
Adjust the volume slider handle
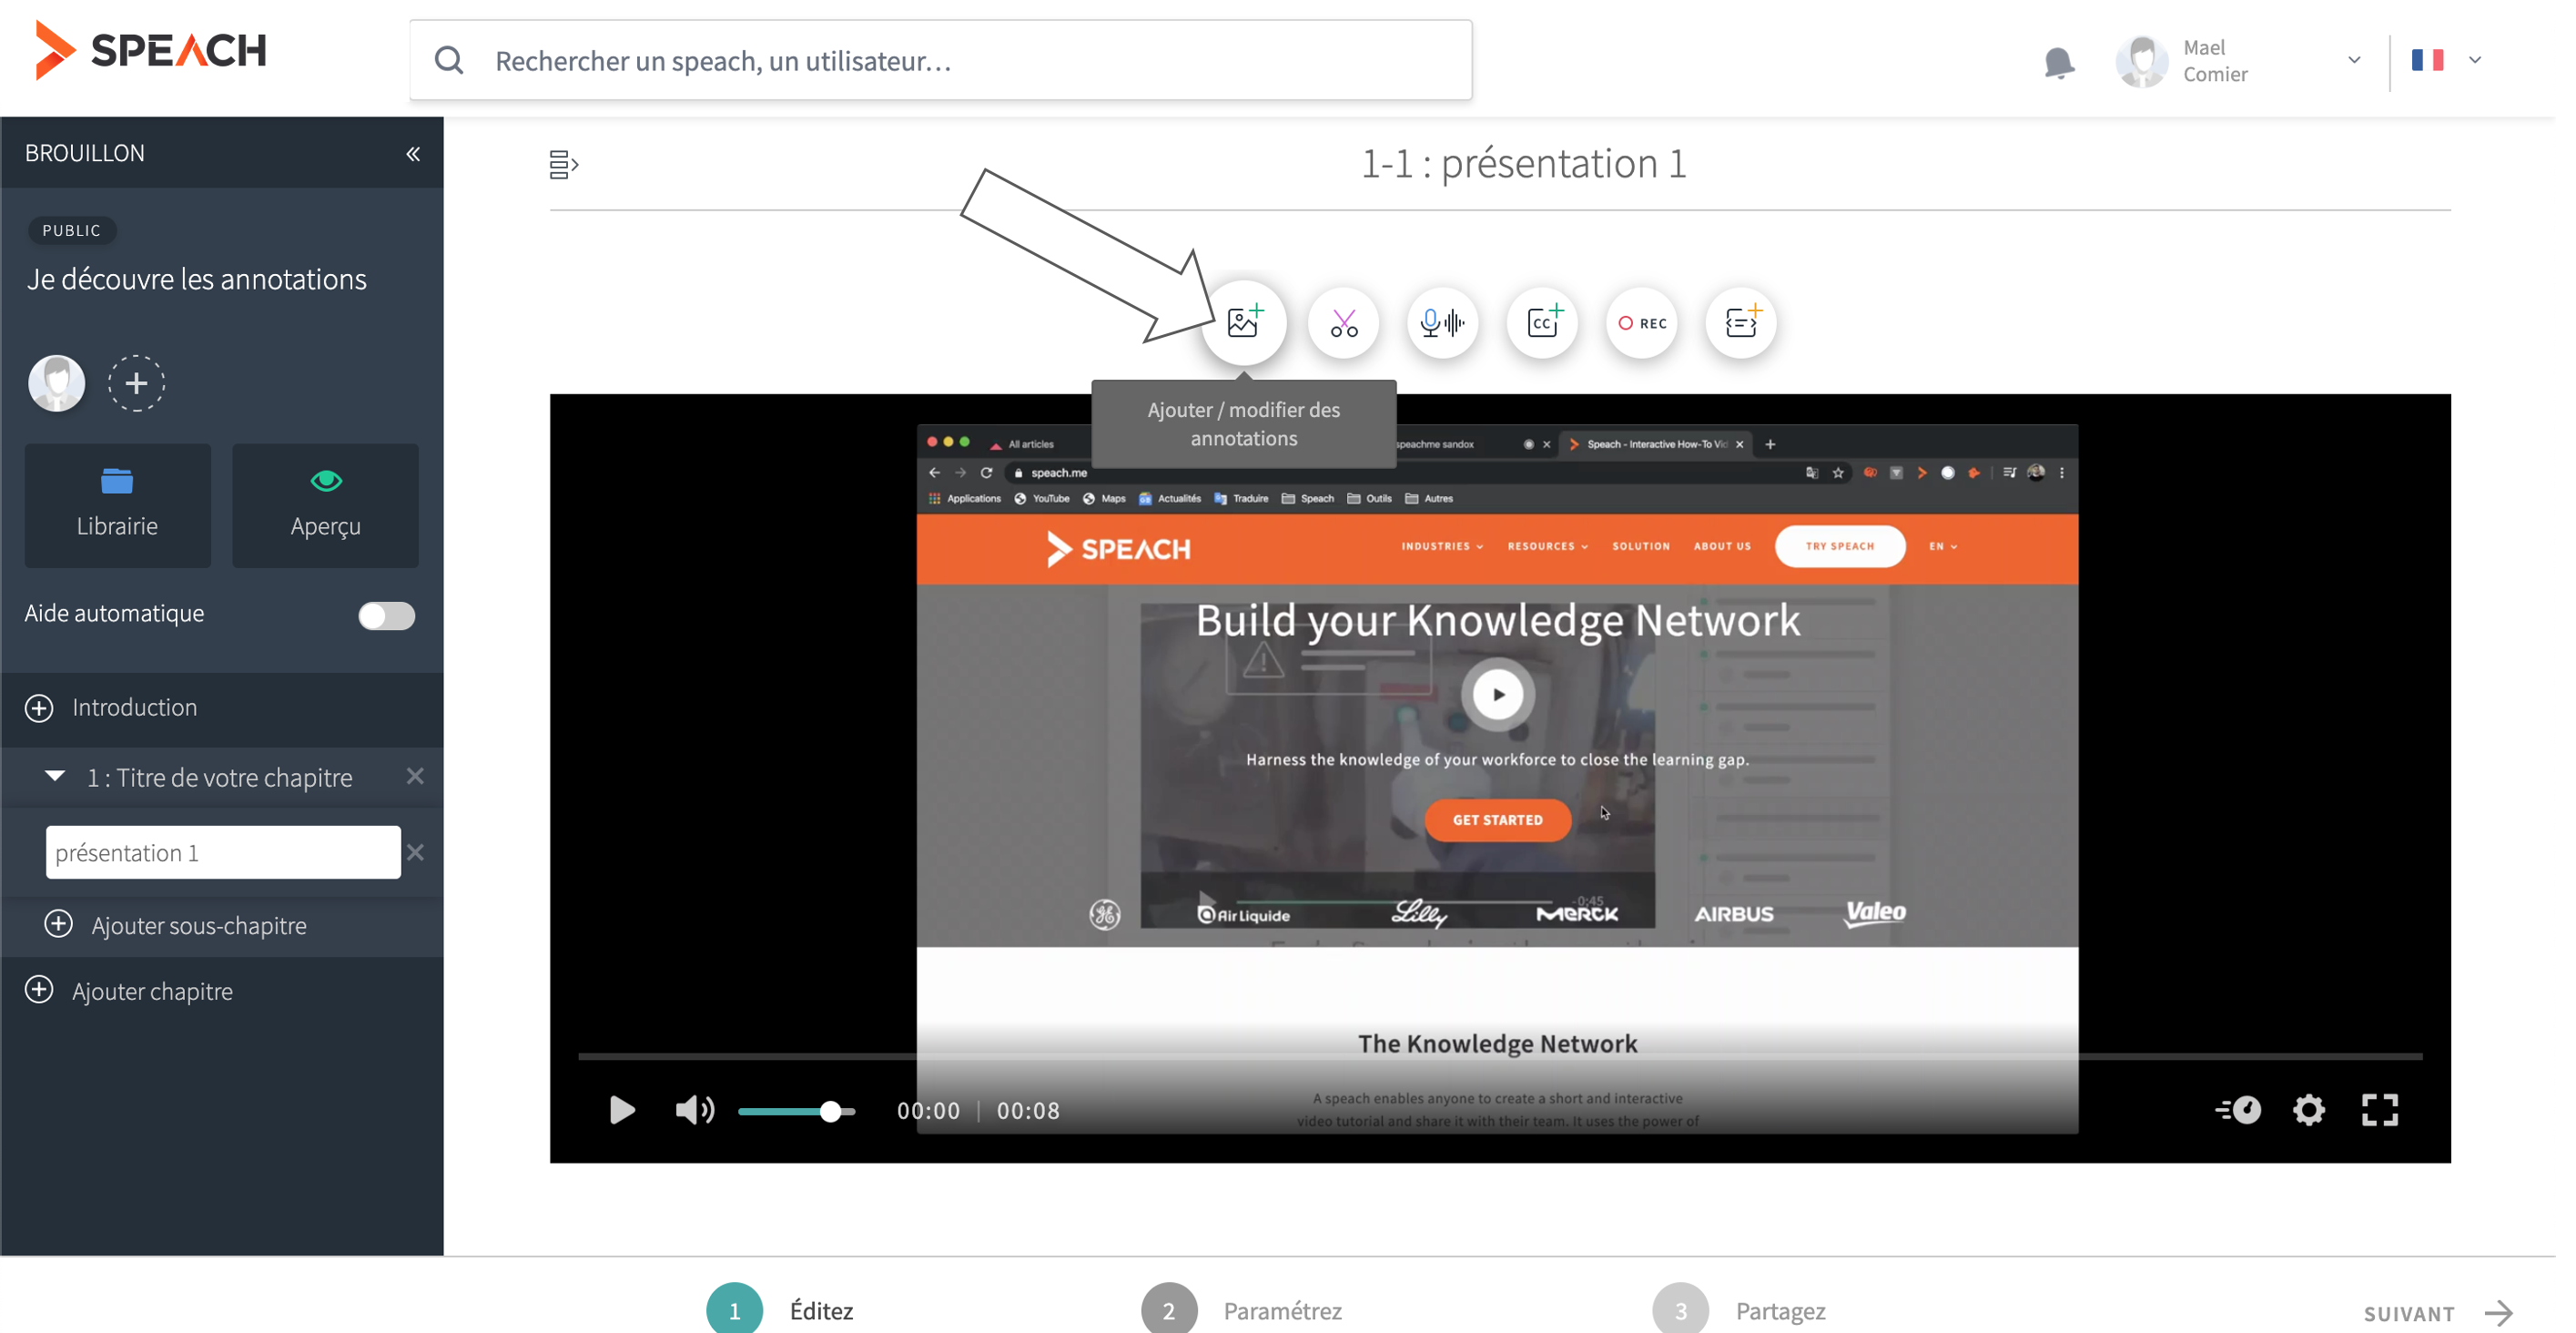(x=830, y=1111)
